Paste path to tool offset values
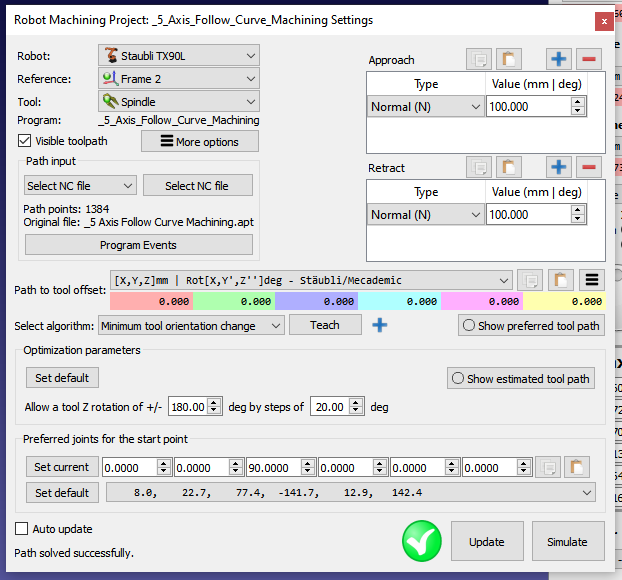Screen dimensions: 622x580 click(561, 280)
